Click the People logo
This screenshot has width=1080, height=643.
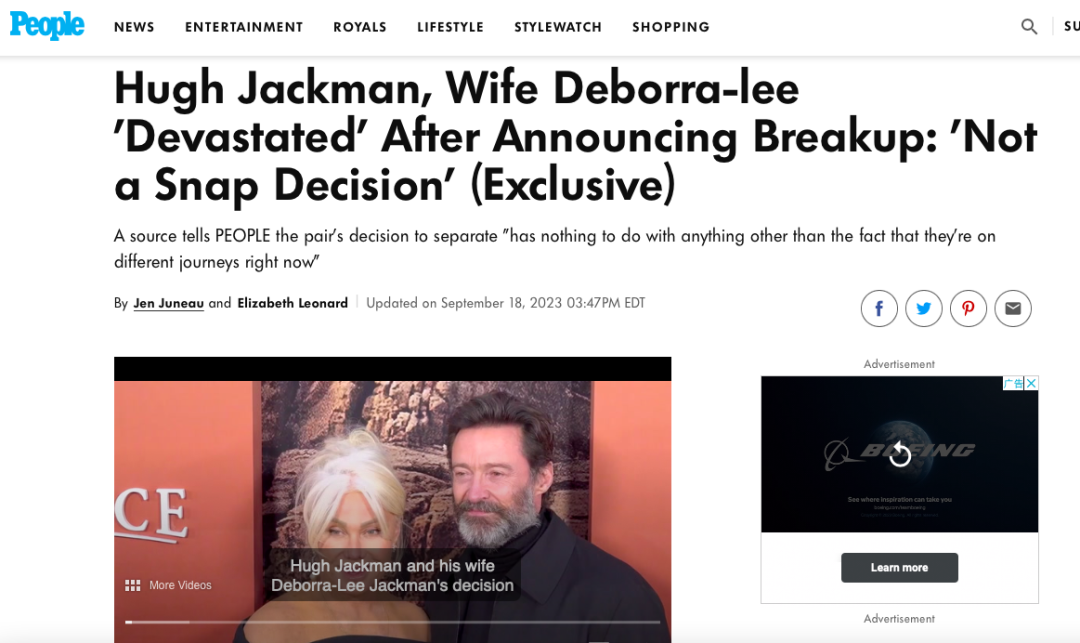(47, 25)
